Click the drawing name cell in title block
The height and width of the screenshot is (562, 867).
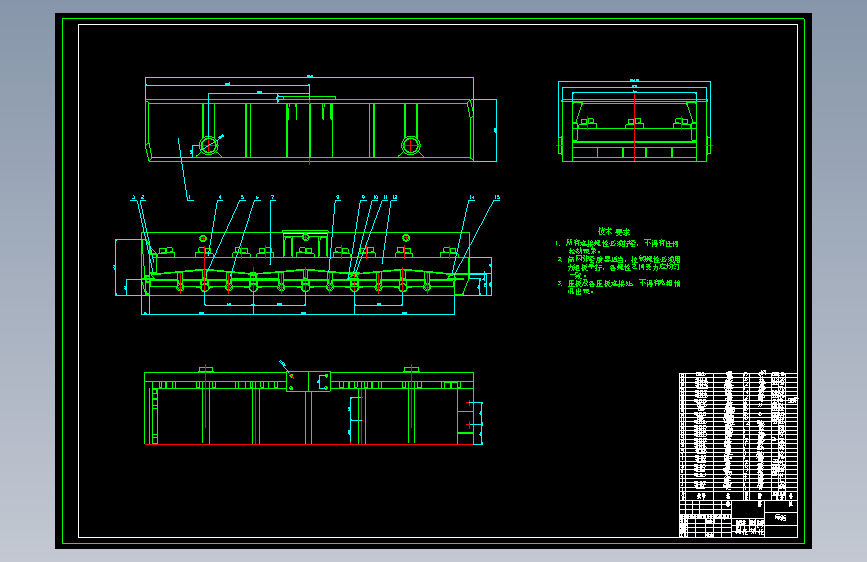(x=781, y=518)
